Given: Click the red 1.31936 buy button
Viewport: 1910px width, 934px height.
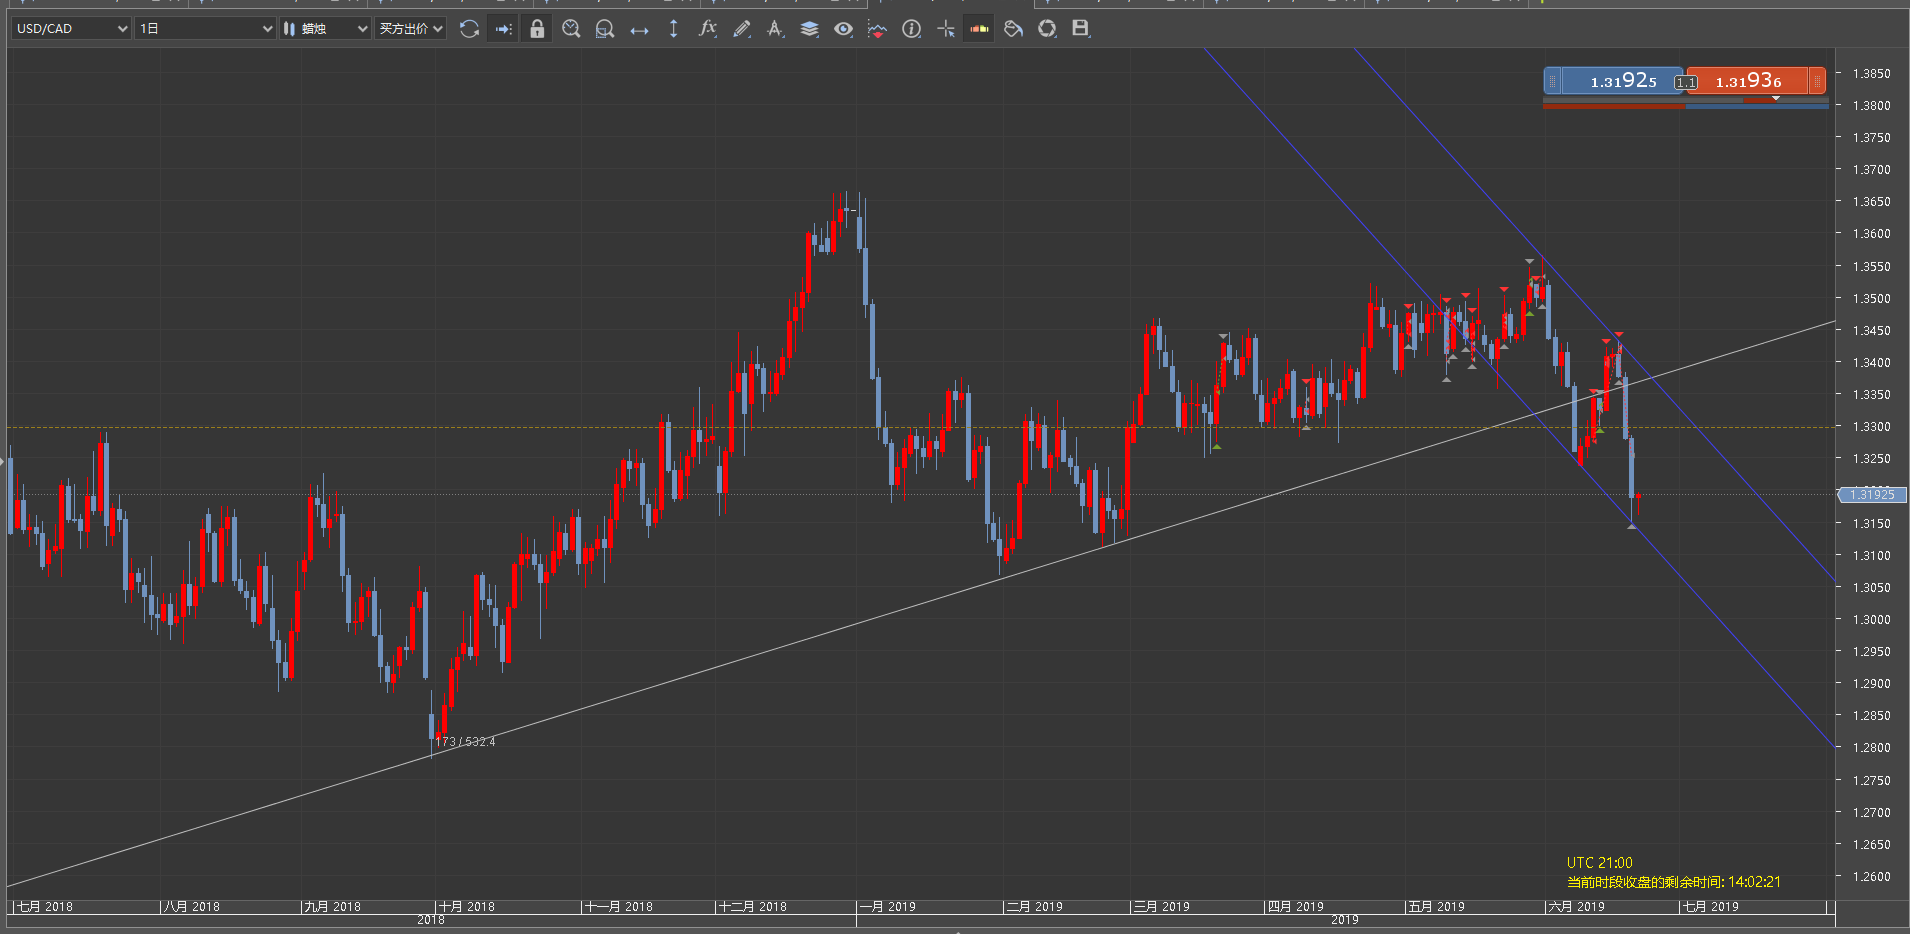Looking at the screenshot, I should (1748, 81).
